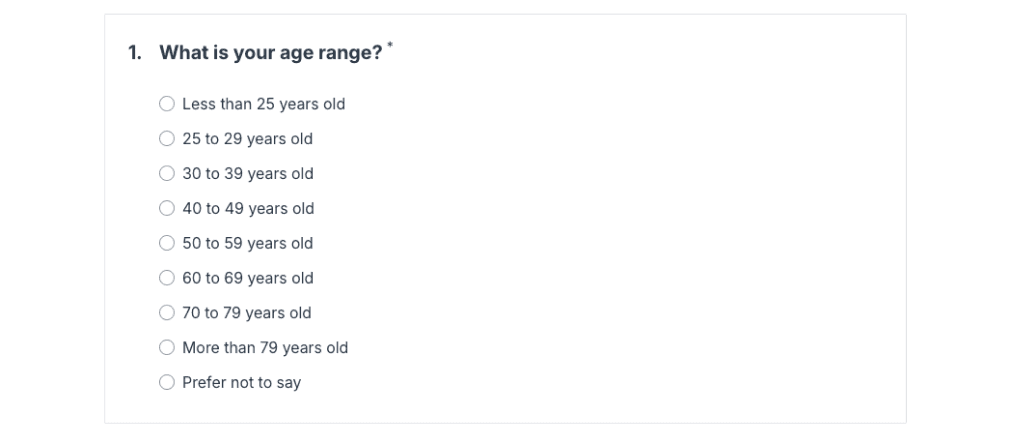Select the Less than 25 years old radio button

point(167,104)
